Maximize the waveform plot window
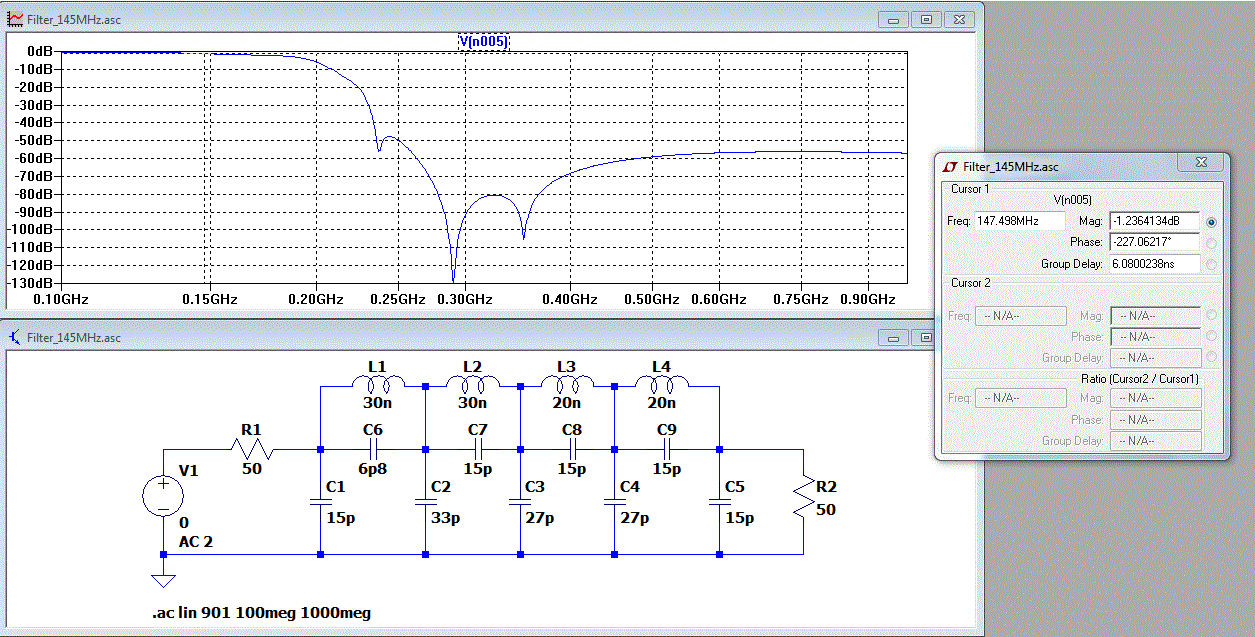This screenshot has height=637, width=1255. (x=926, y=19)
